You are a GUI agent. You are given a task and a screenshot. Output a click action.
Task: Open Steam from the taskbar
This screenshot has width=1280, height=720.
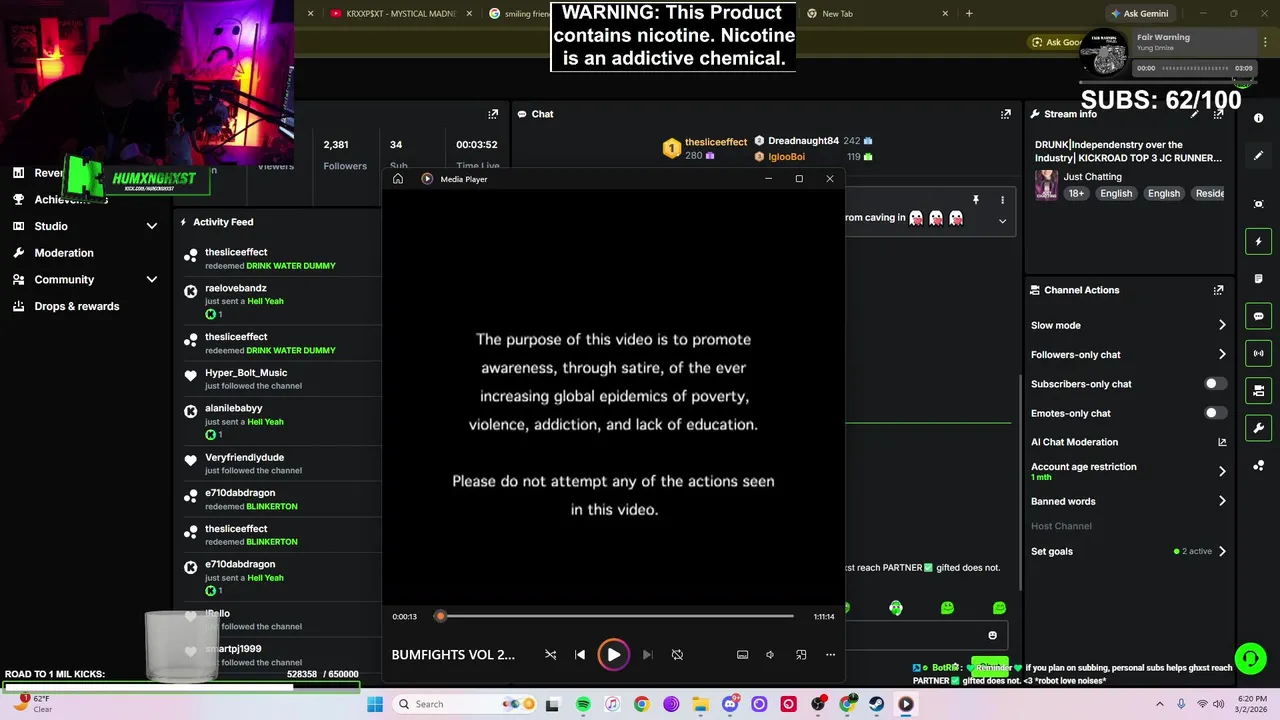click(876, 704)
